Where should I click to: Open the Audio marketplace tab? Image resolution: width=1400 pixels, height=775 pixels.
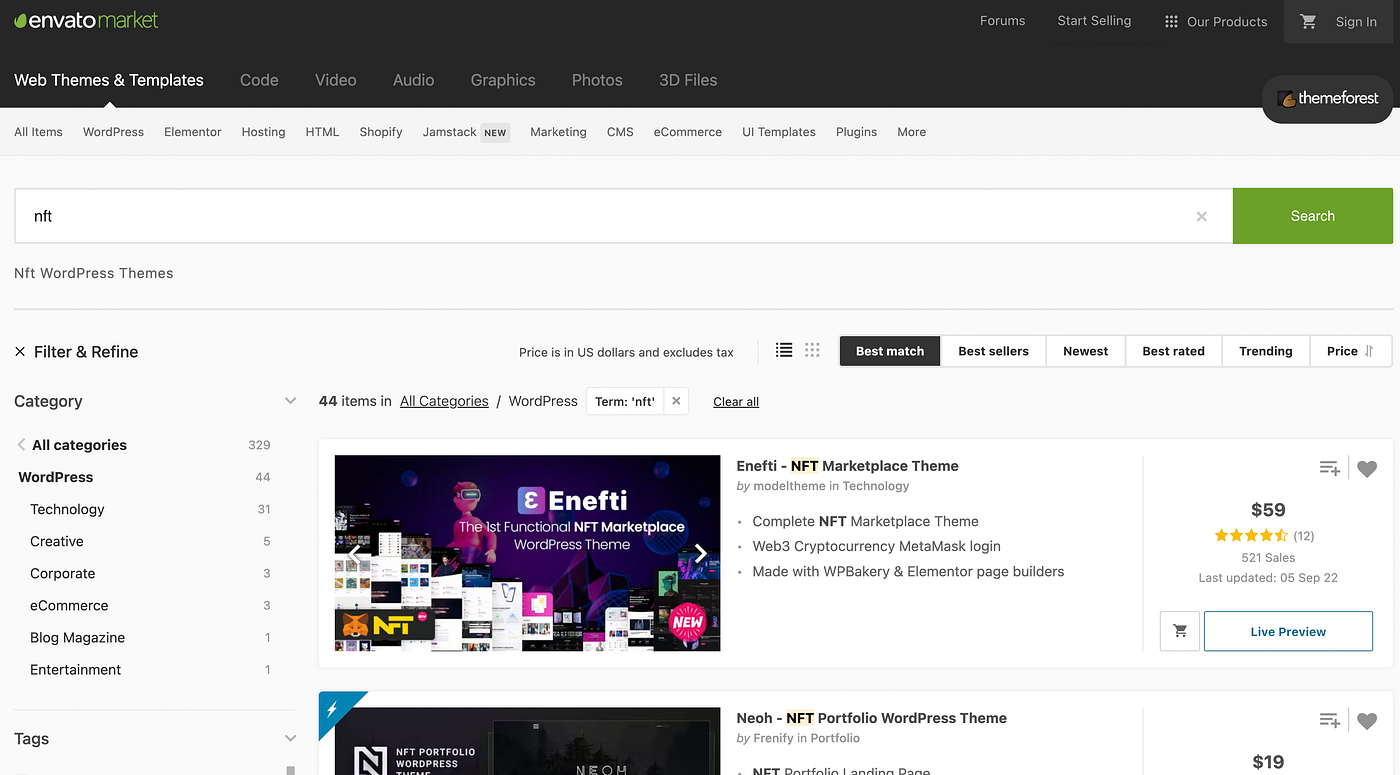[413, 80]
